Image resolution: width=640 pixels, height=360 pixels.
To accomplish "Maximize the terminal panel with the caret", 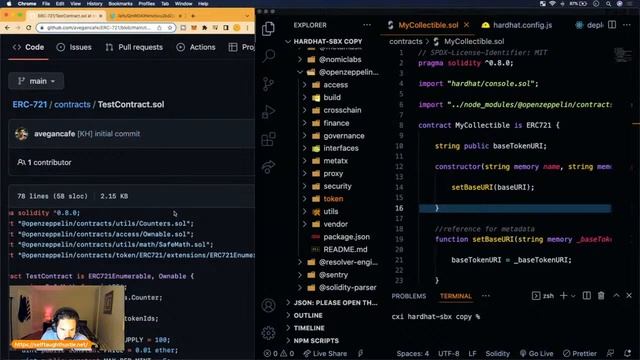I will (x=616, y=296).
